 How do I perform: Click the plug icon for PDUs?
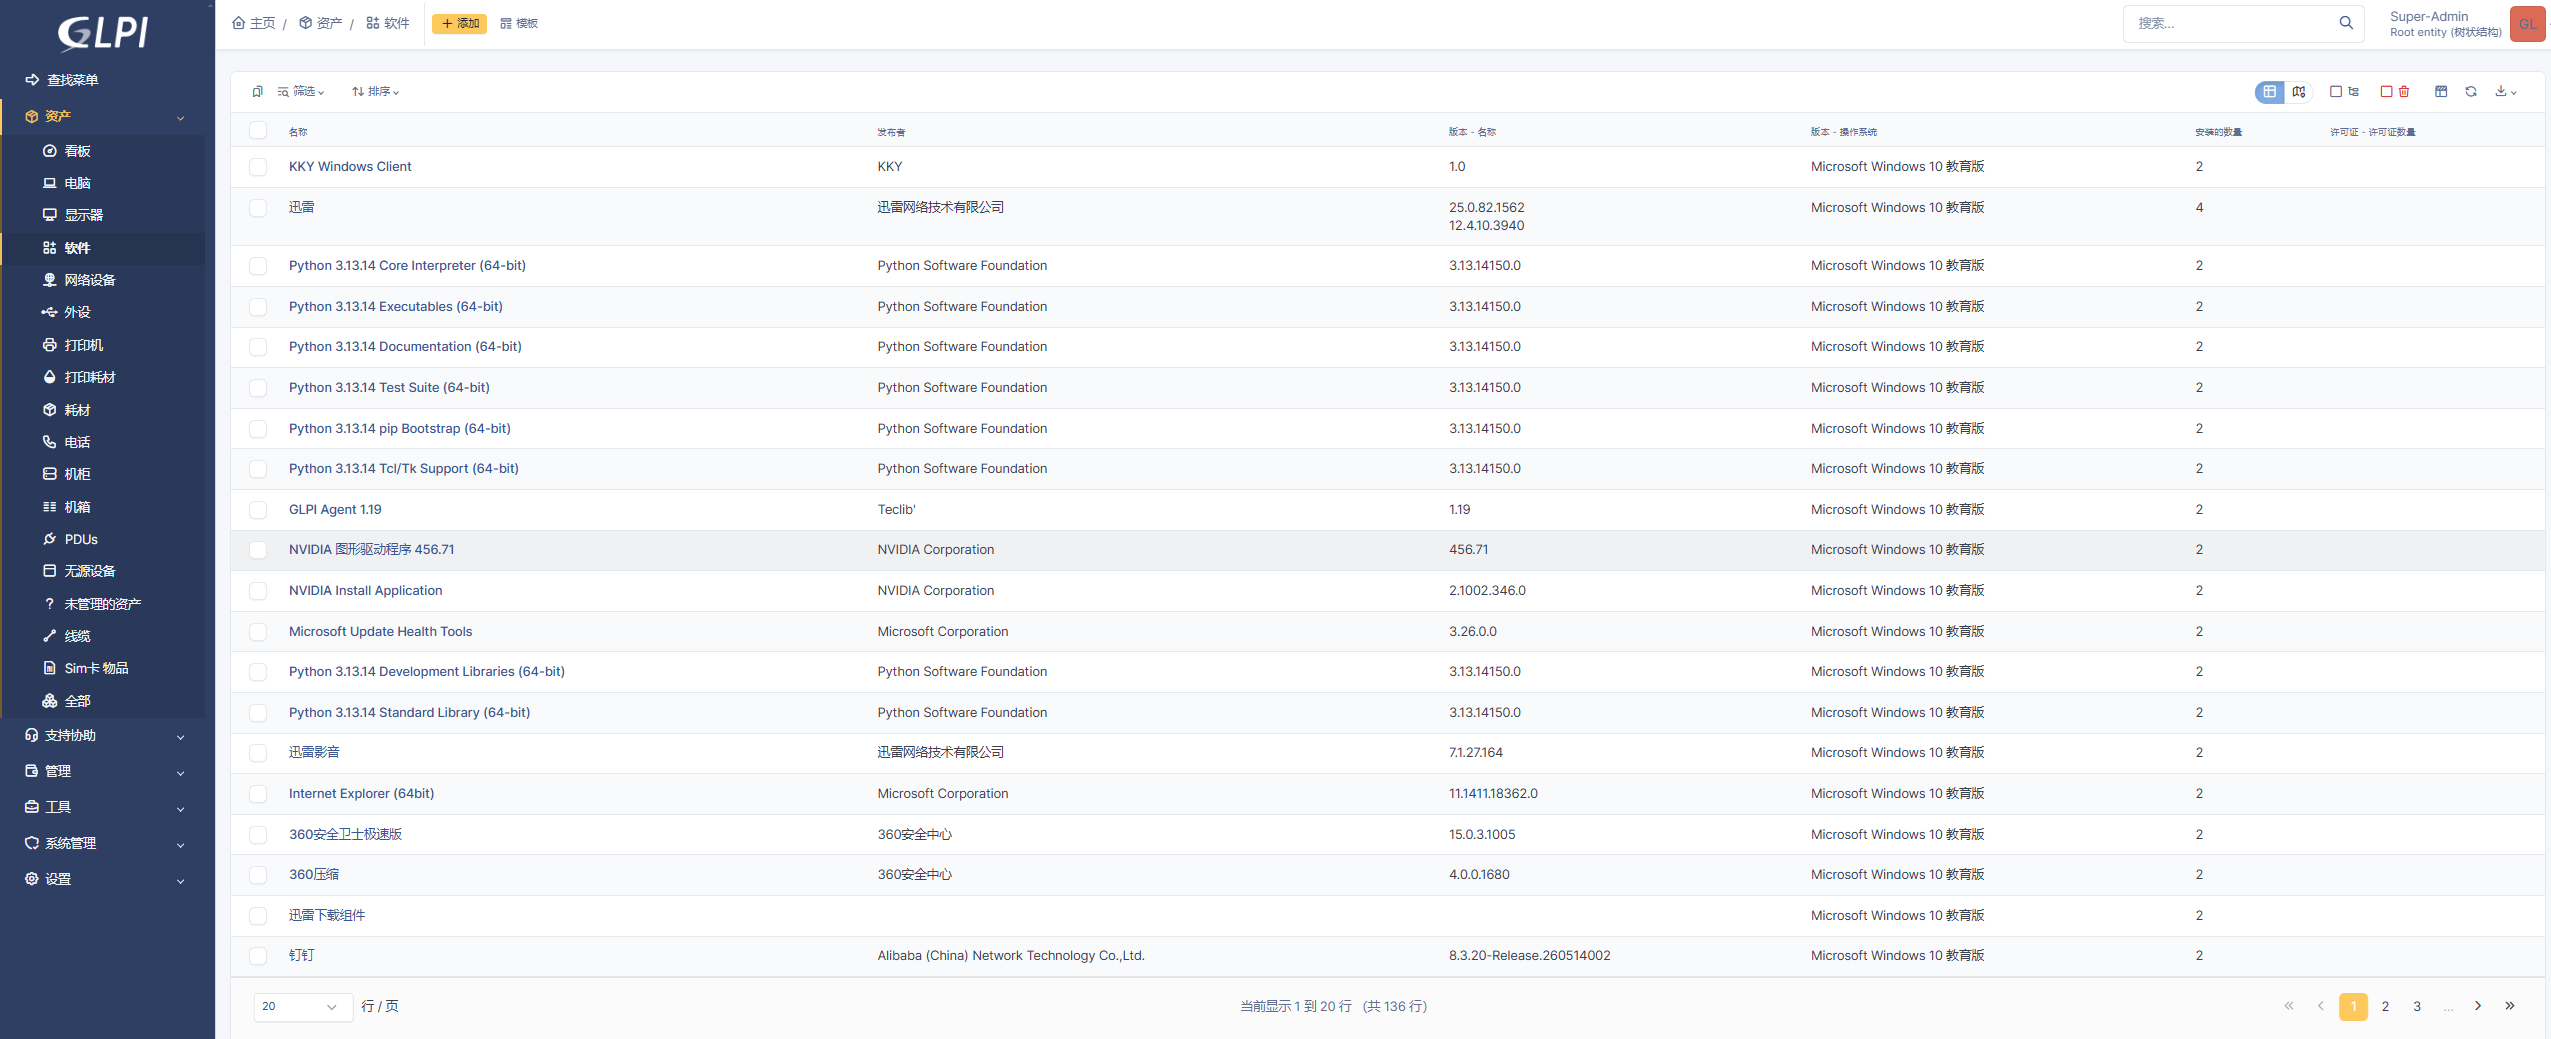pos(49,539)
